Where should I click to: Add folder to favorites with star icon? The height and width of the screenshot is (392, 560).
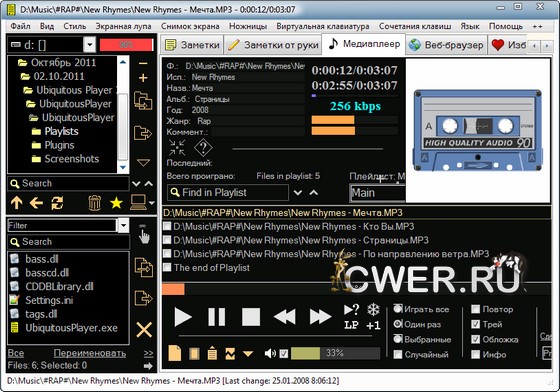tap(116, 203)
